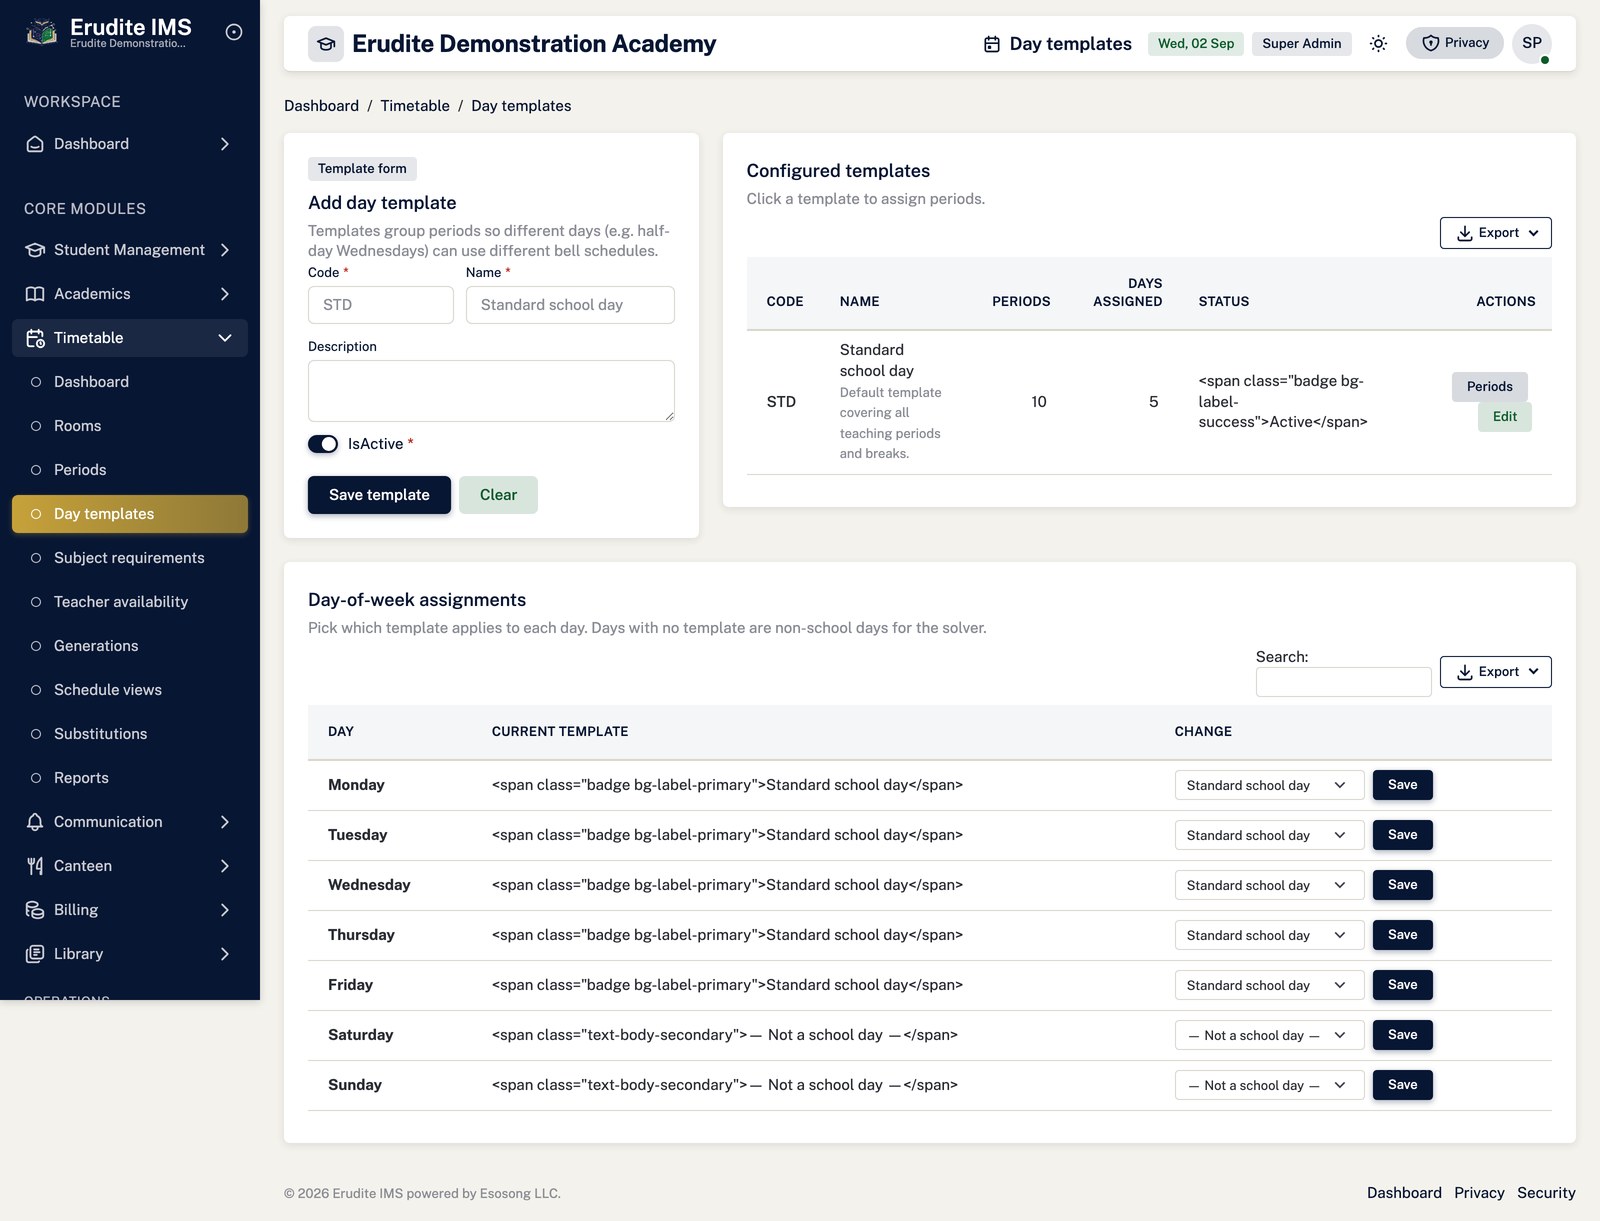Focus the Description textarea
The height and width of the screenshot is (1221, 1600).
point(491,391)
